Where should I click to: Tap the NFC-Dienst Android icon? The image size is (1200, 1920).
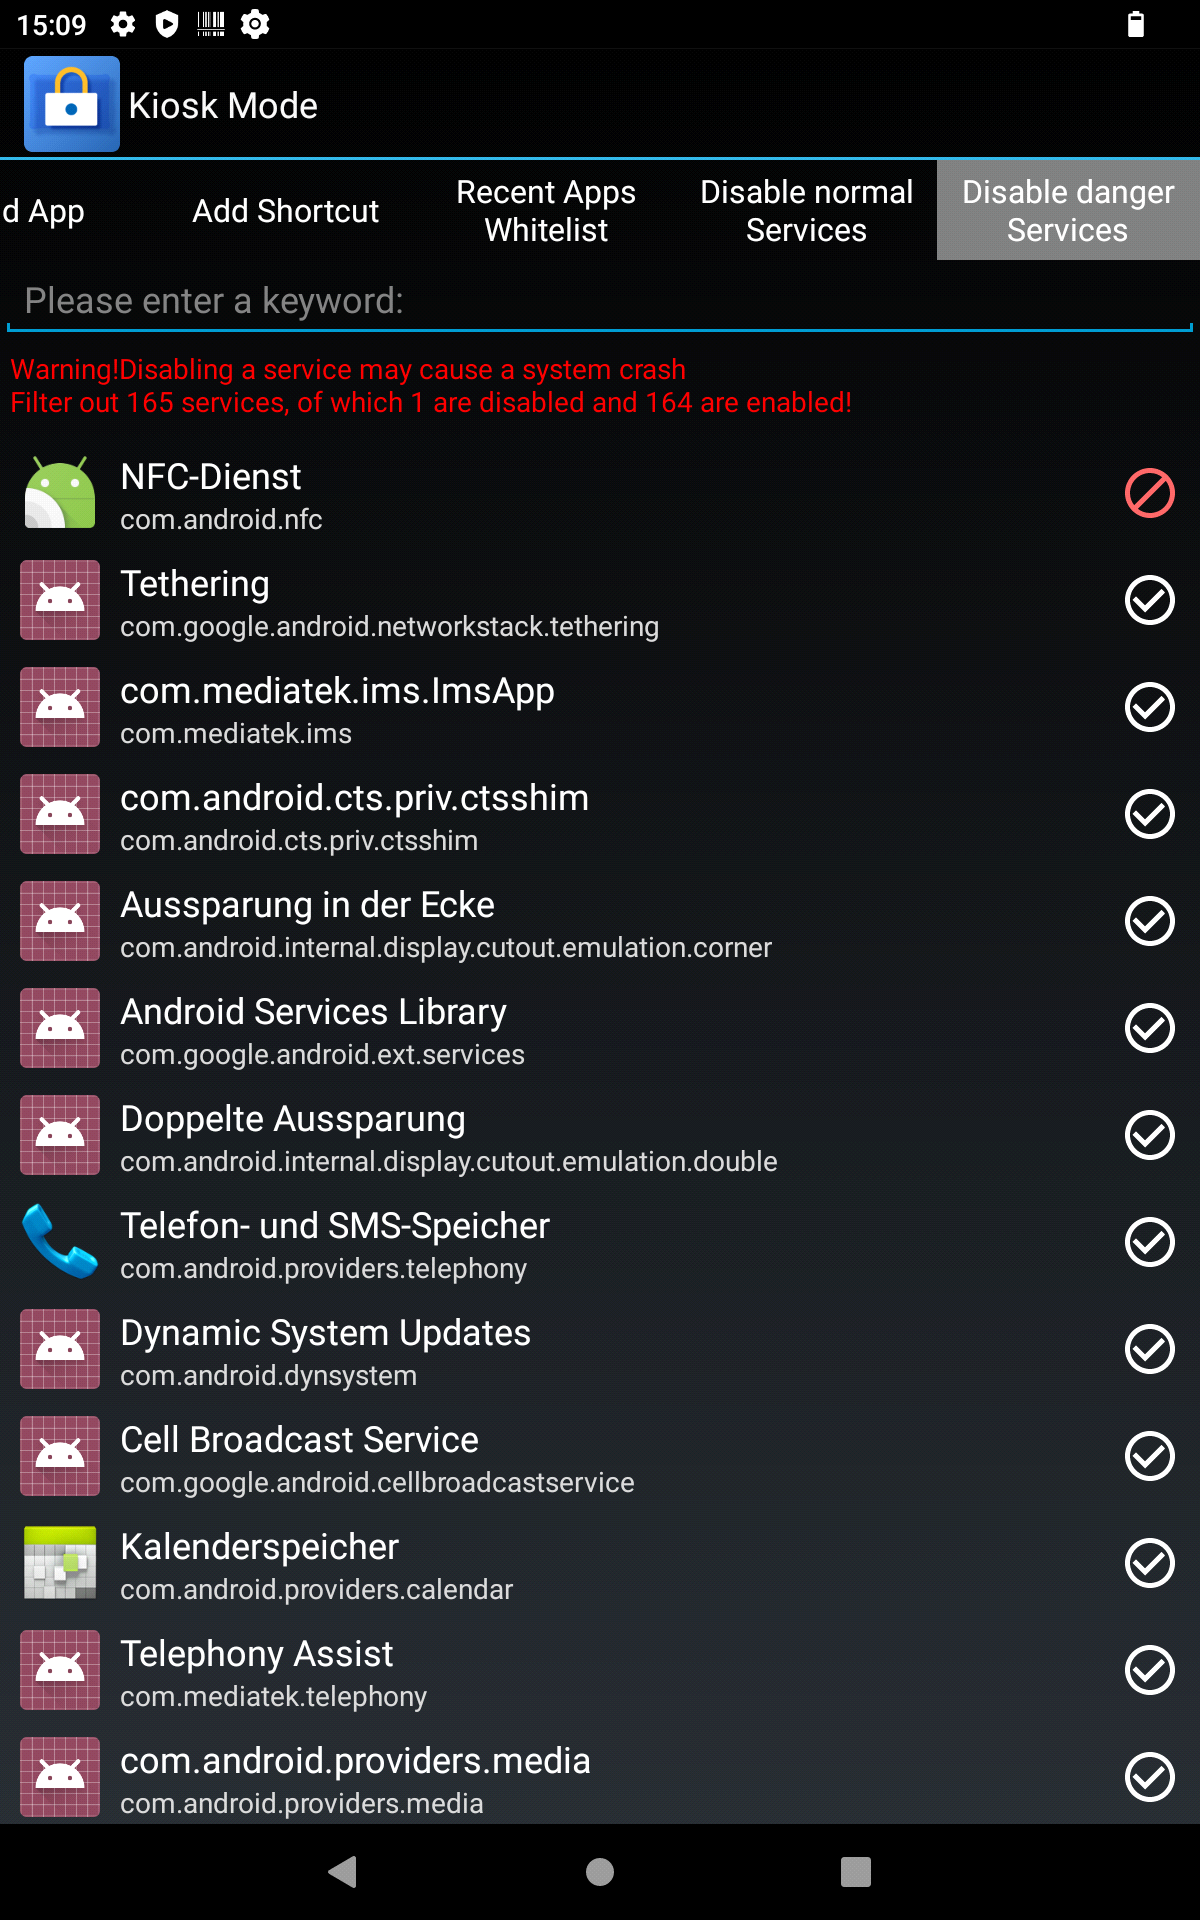point(60,493)
